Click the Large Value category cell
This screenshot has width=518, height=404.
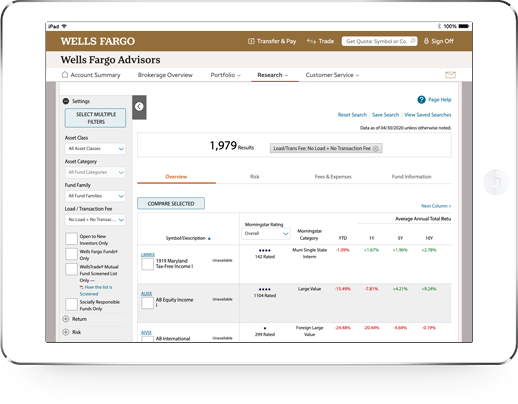coord(309,289)
